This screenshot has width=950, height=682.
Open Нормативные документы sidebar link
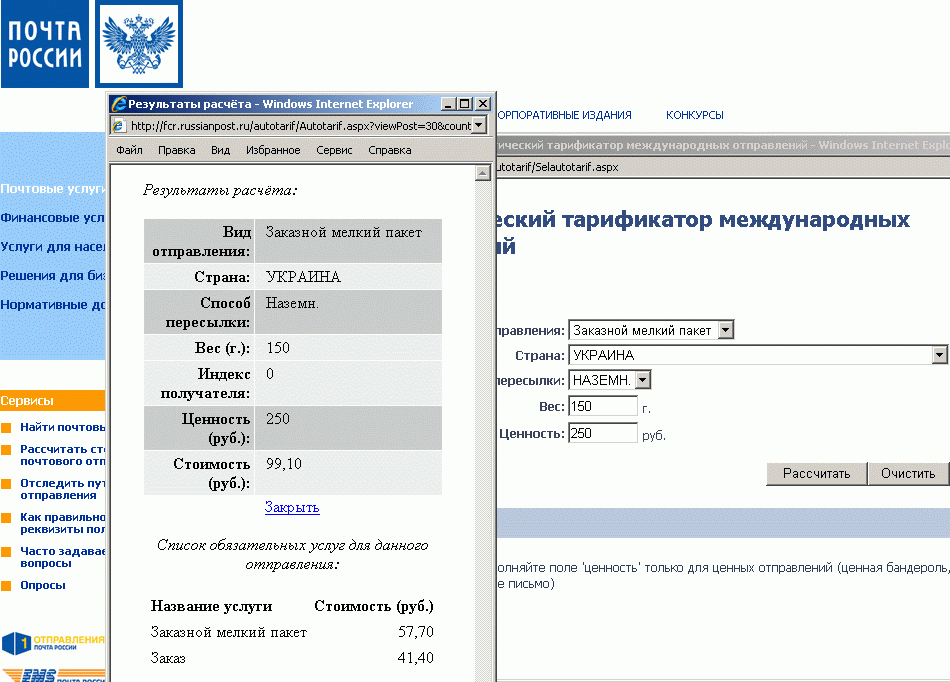53,305
